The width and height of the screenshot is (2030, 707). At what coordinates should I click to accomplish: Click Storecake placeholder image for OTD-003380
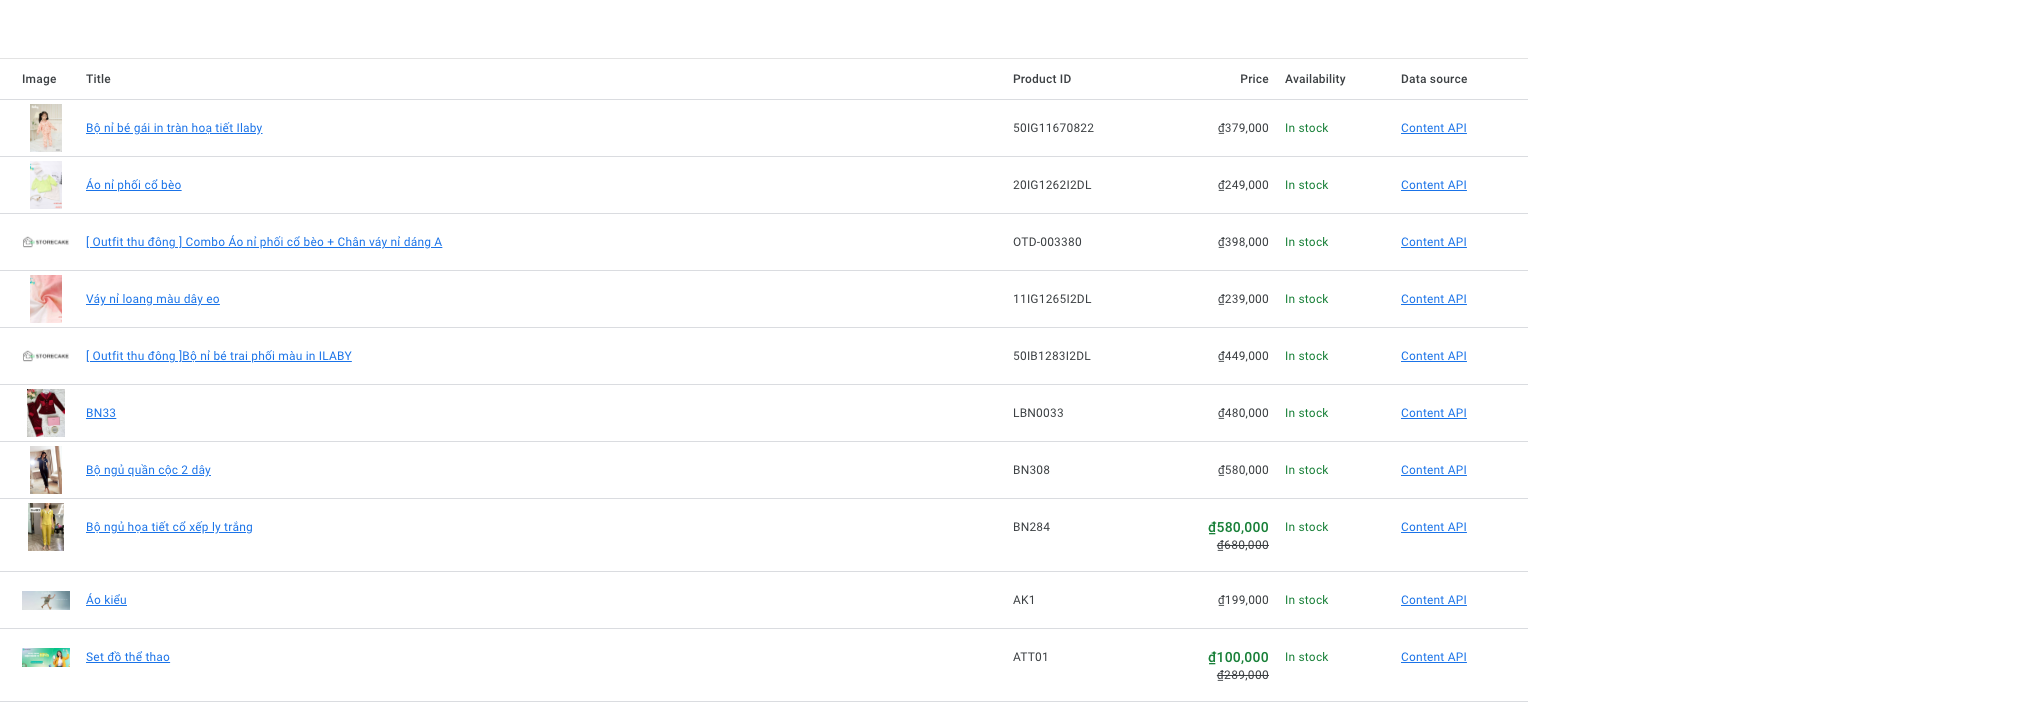click(46, 242)
